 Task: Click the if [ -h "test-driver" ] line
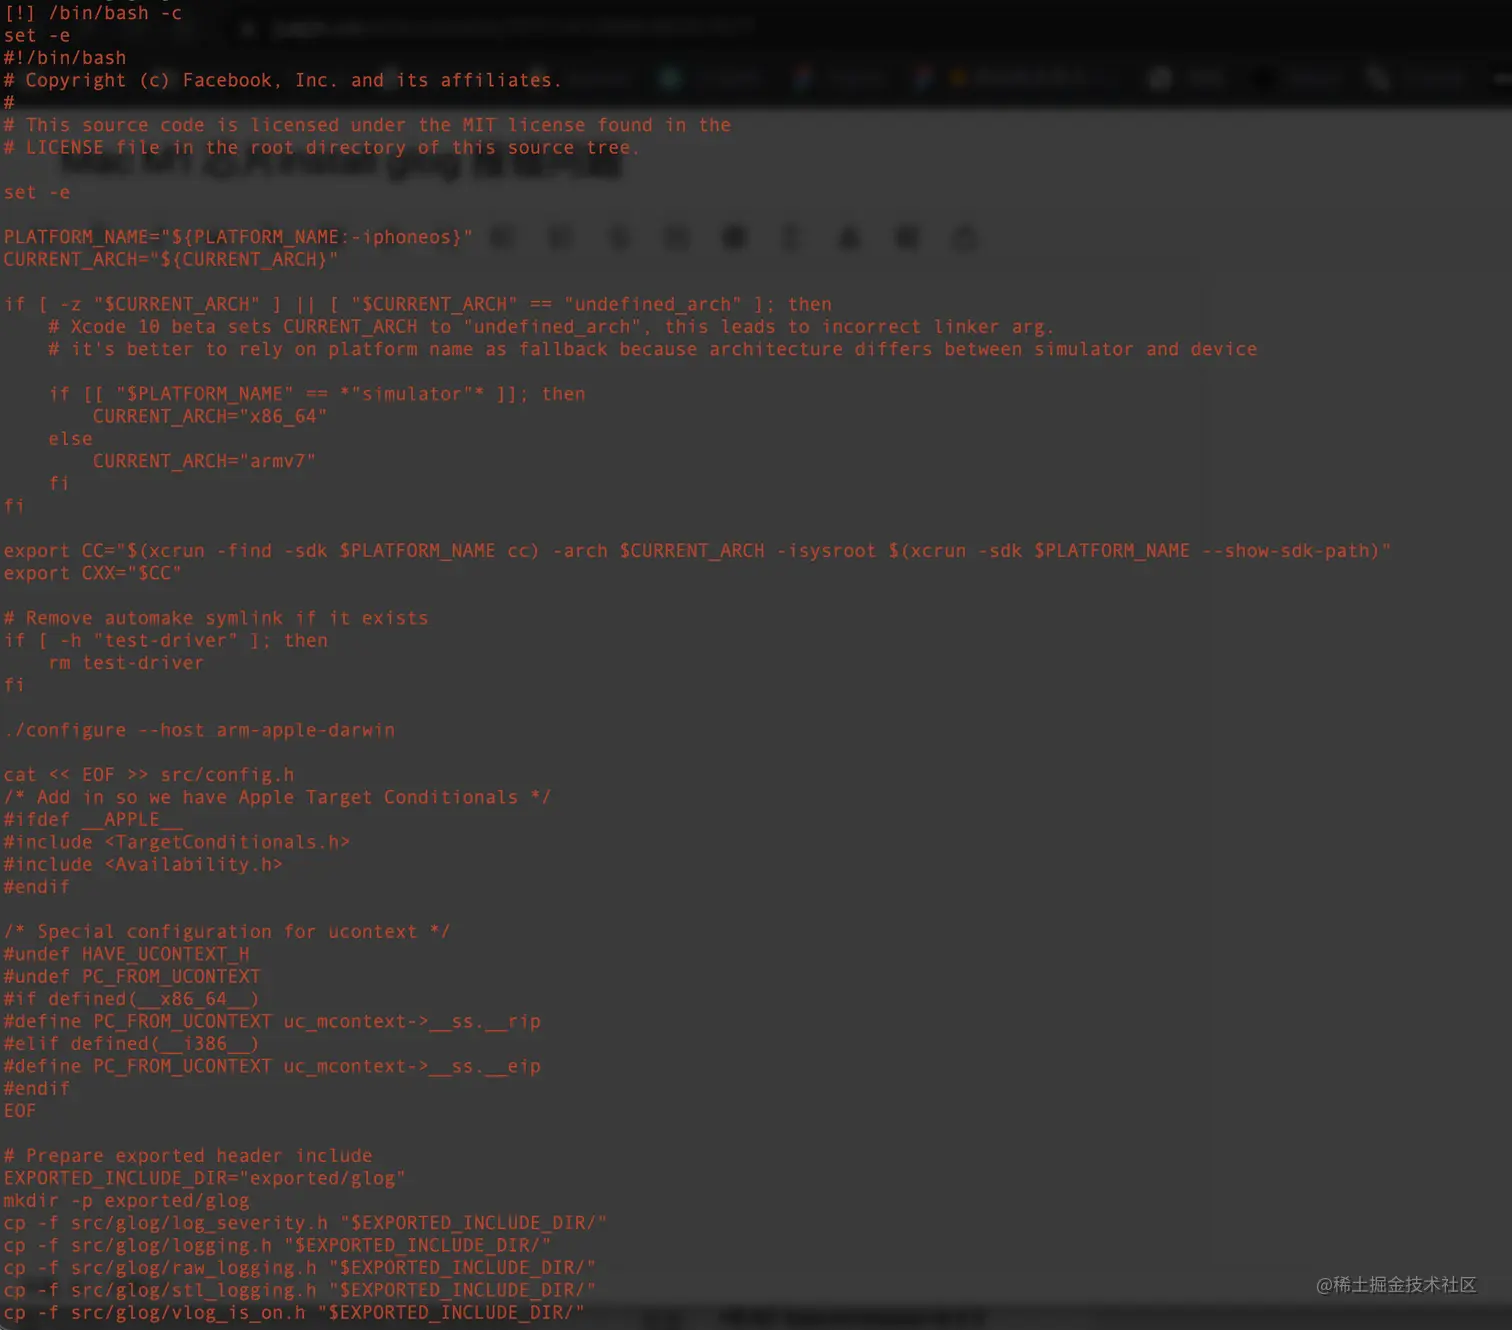166,640
